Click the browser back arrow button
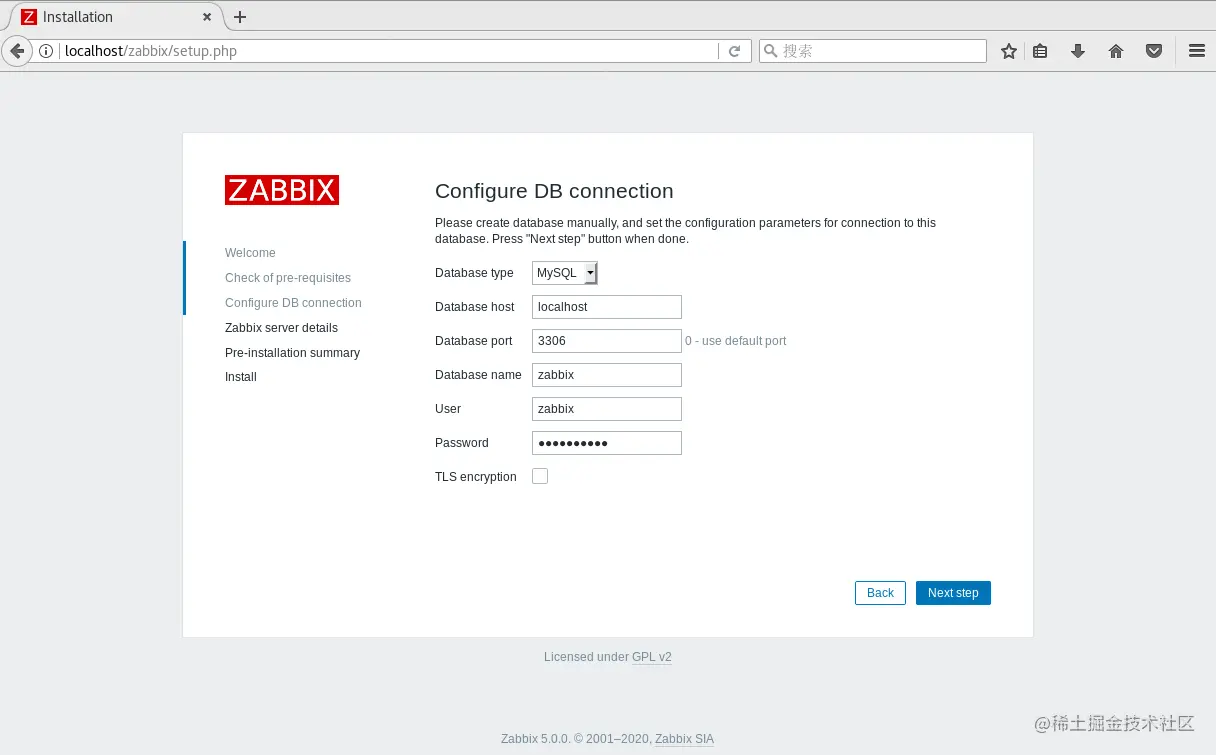Image resolution: width=1216 pixels, height=755 pixels. pos(17,51)
